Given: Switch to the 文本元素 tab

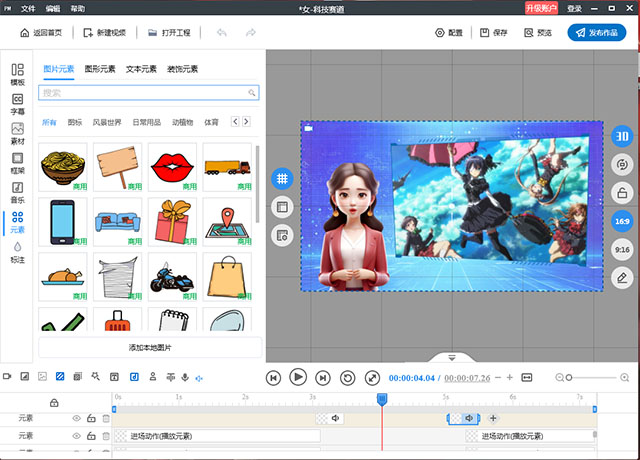Looking at the screenshot, I should tap(141, 69).
